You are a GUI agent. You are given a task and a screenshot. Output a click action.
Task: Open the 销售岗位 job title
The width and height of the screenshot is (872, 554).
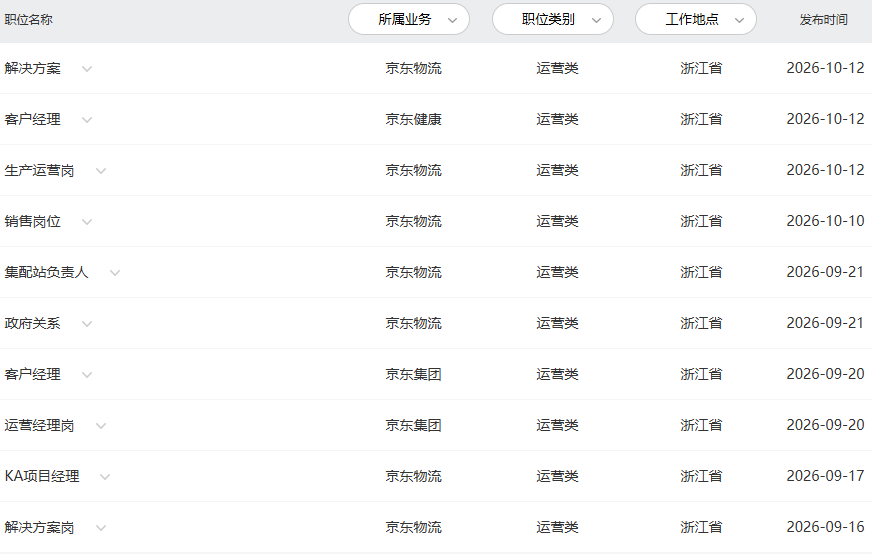pyautogui.click(x=32, y=221)
